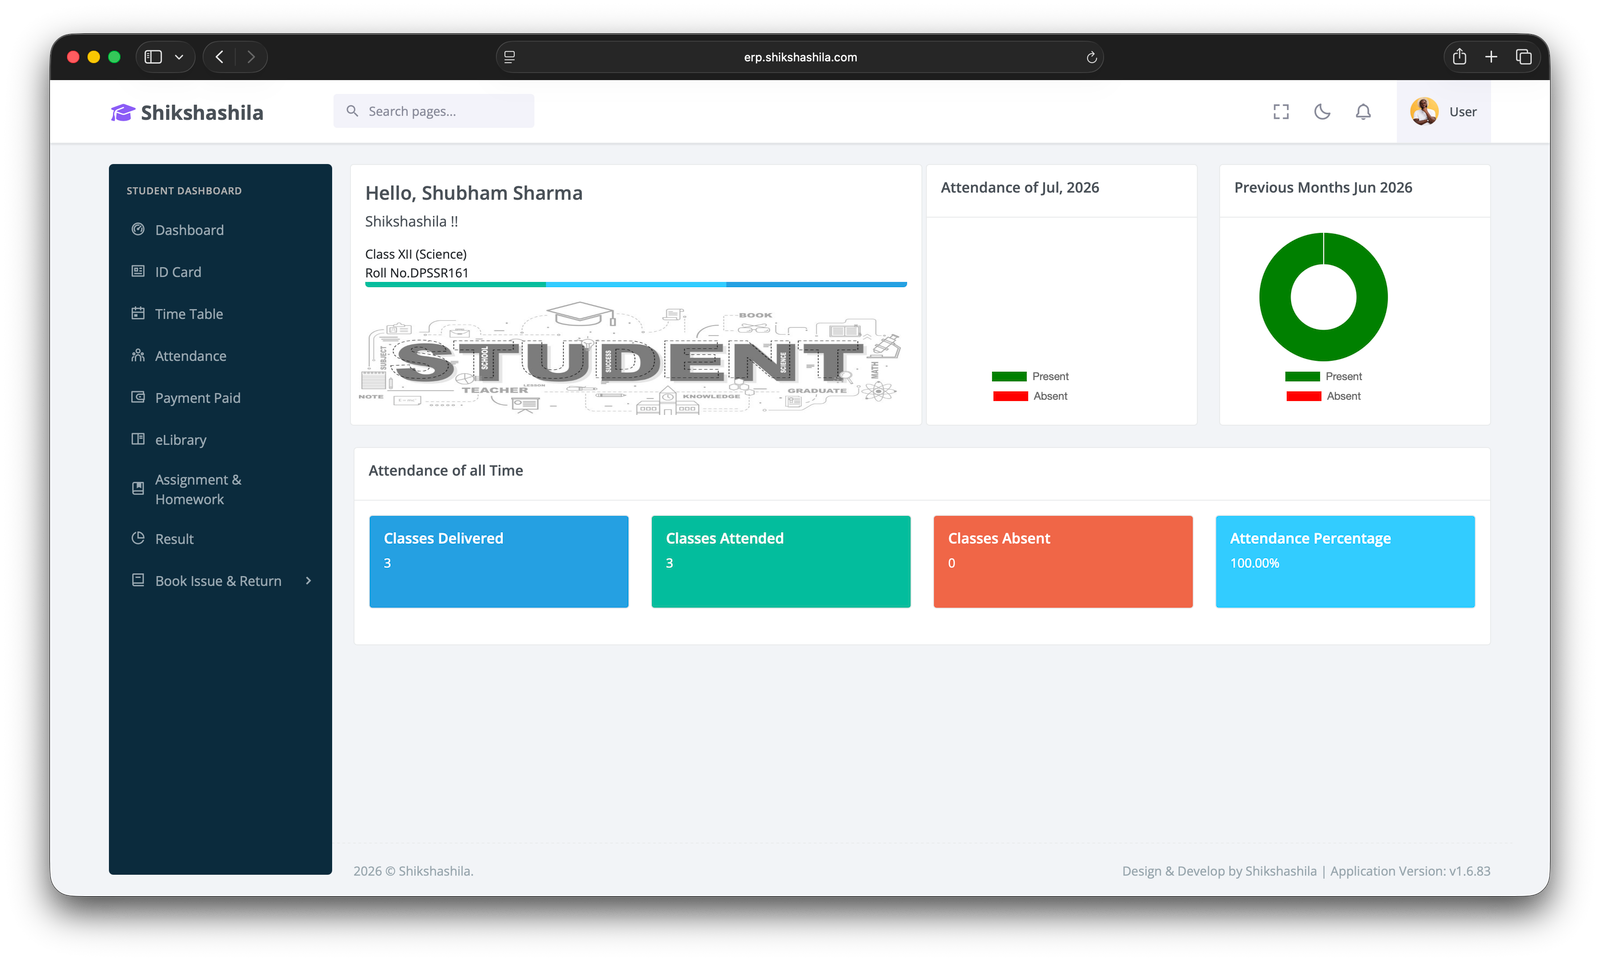Click Payment Paid wallet icon
The height and width of the screenshot is (962, 1600).
[x=138, y=397]
